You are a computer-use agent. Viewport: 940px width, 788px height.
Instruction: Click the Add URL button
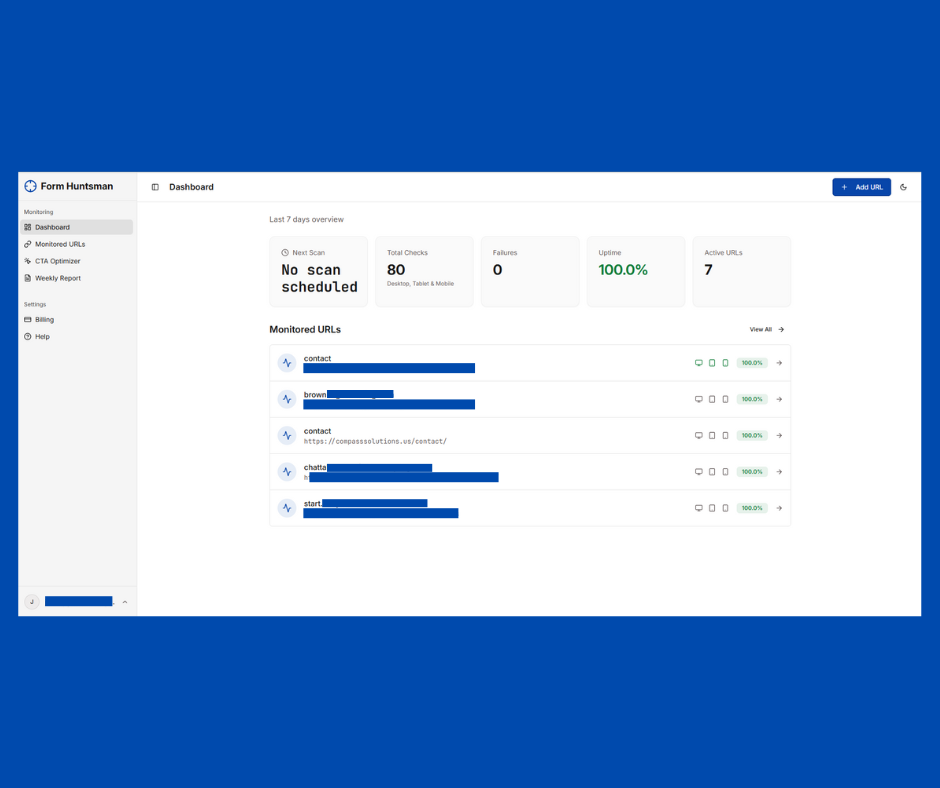861,187
